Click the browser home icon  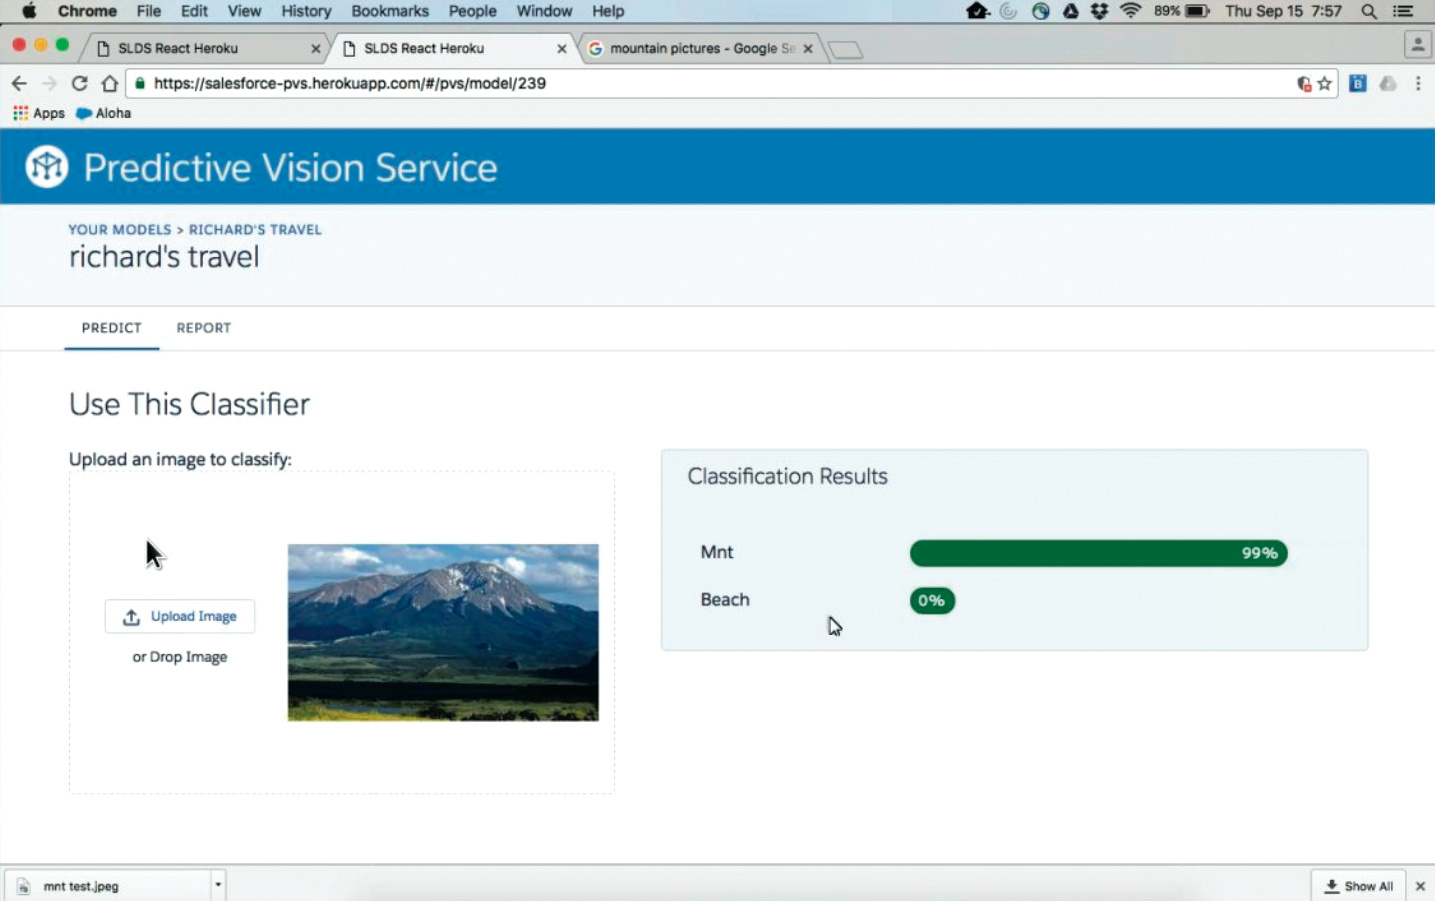click(110, 84)
